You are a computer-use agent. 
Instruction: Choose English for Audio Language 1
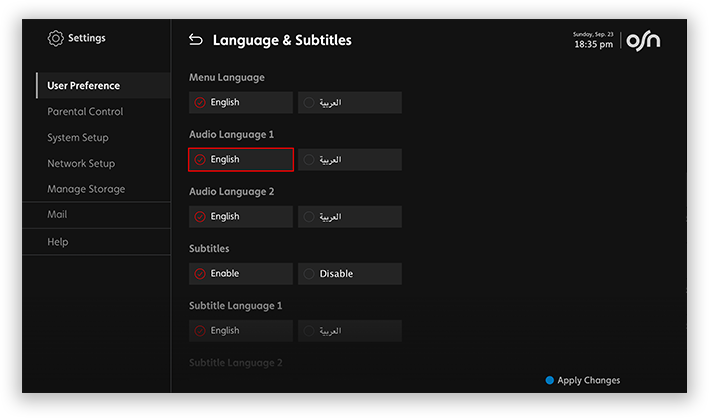point(240,159)
